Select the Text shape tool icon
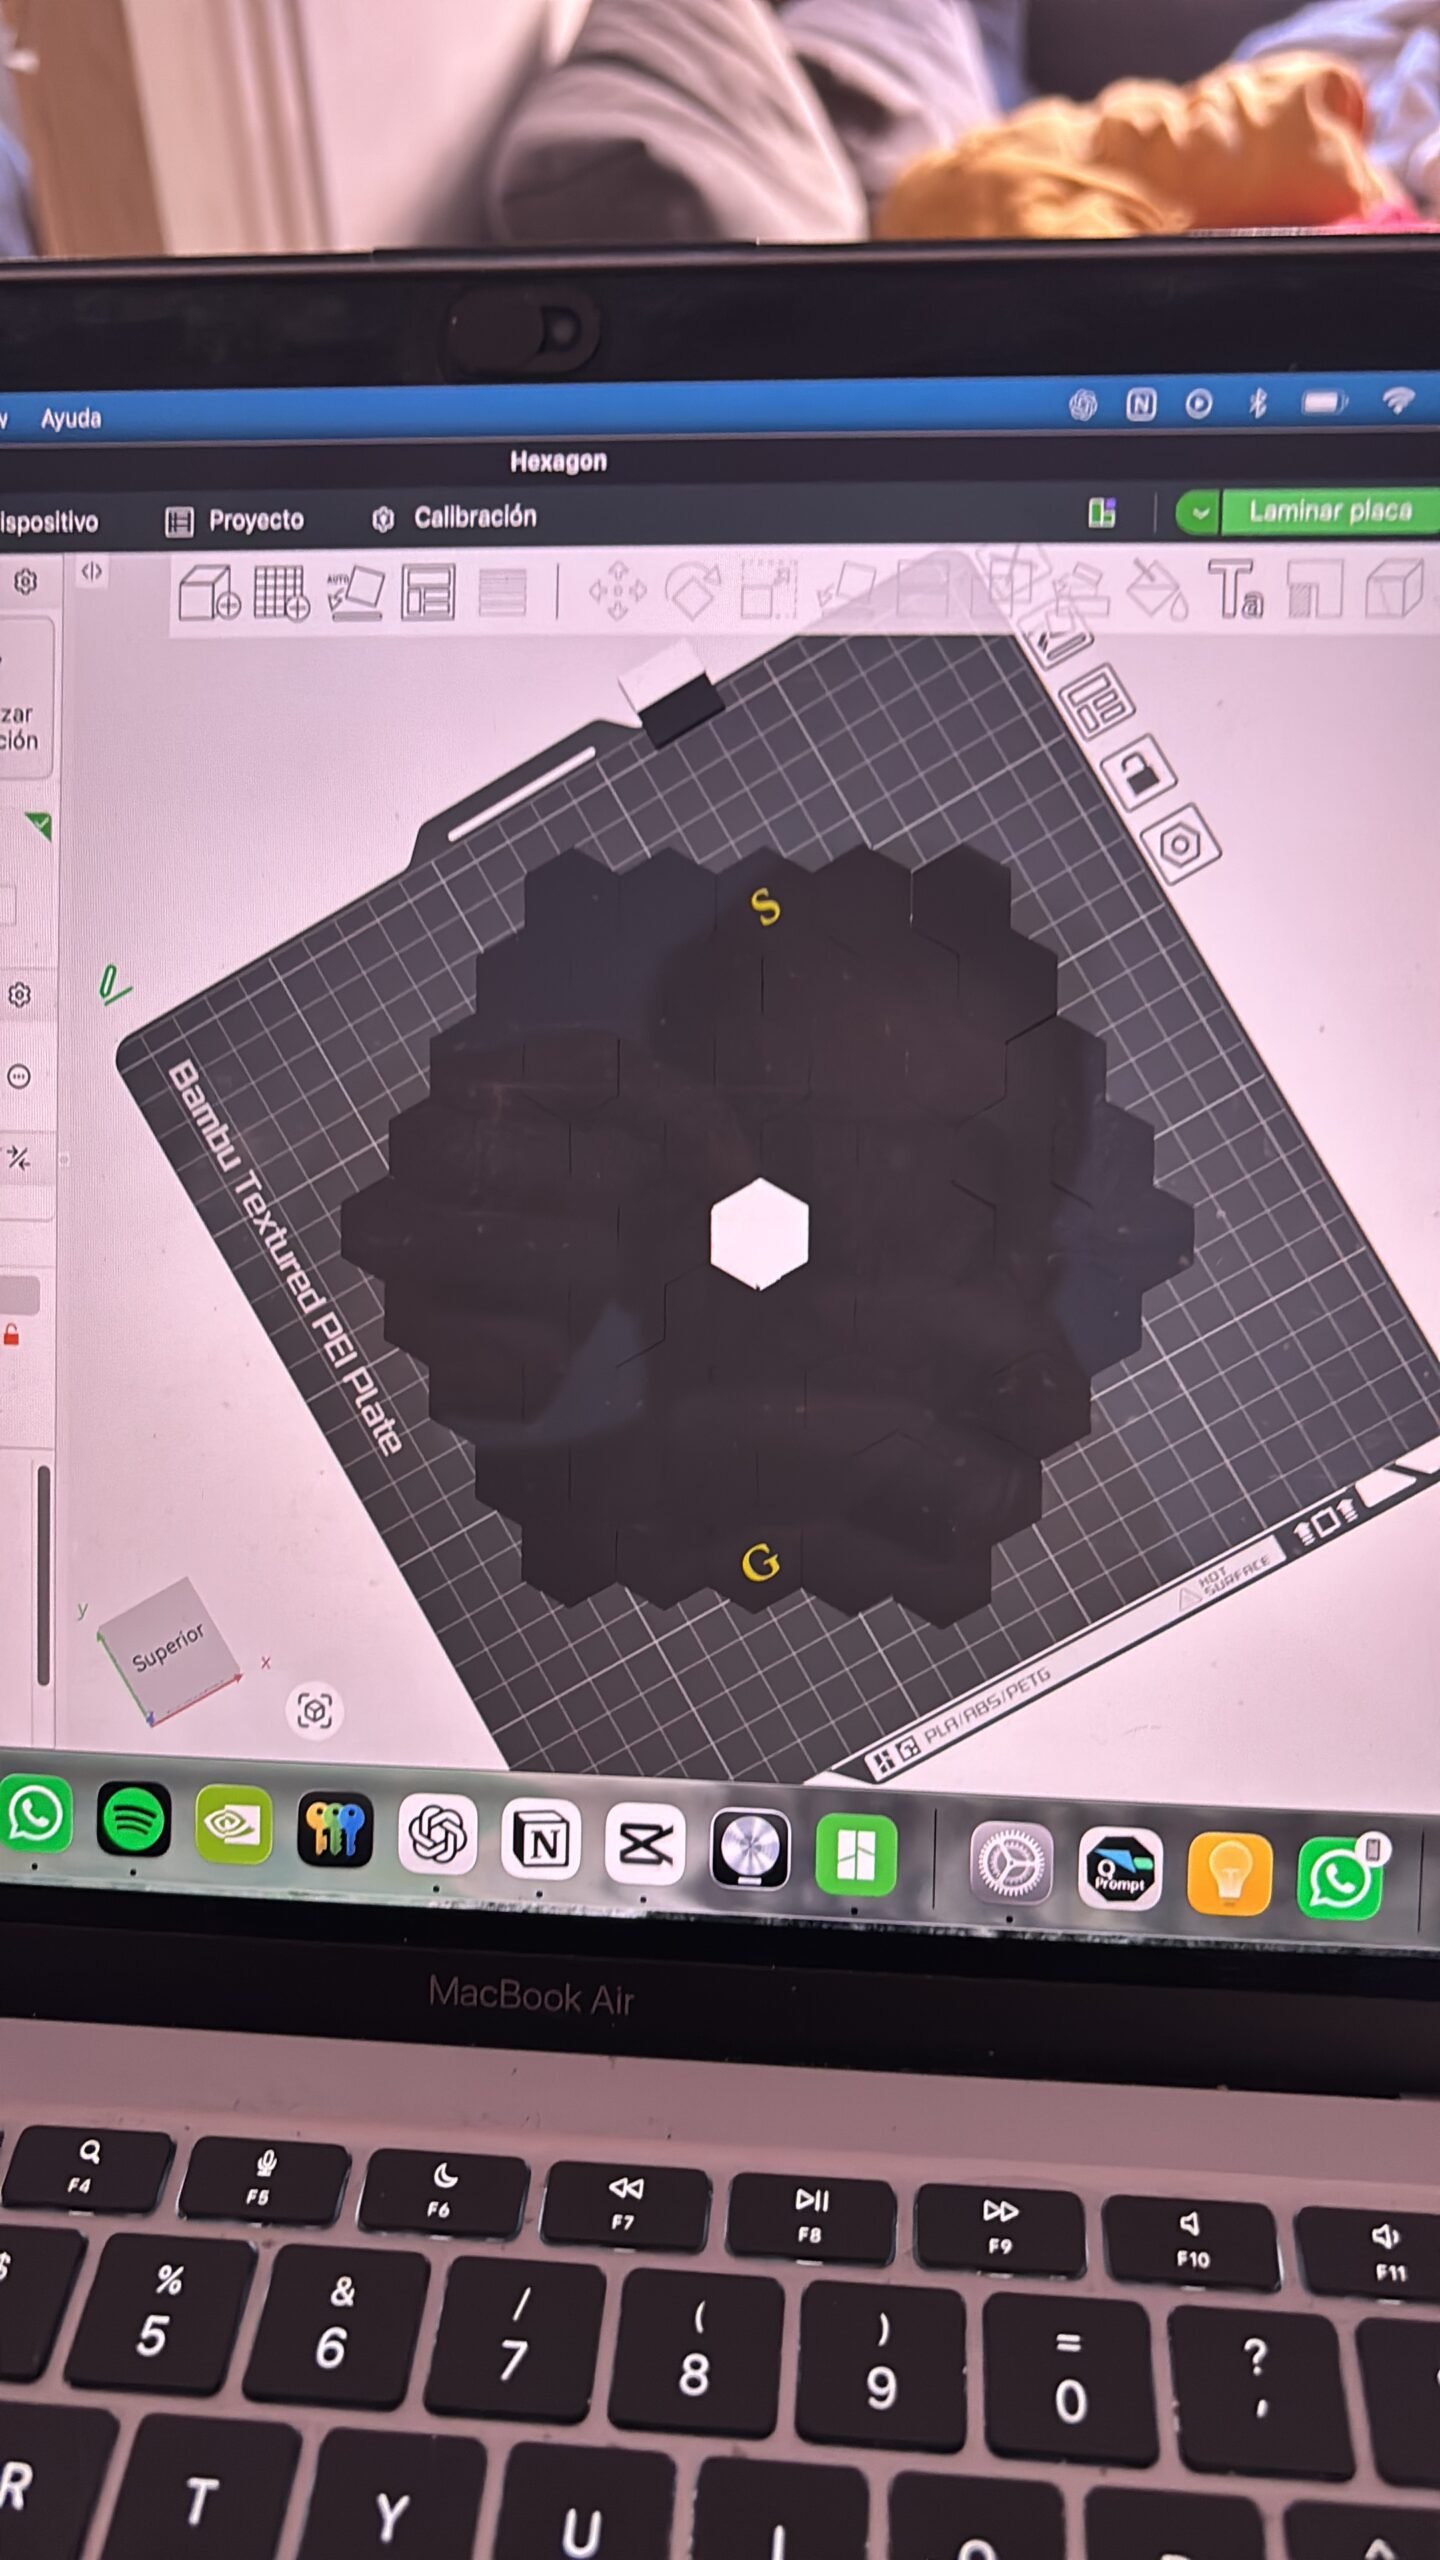The width and height of the screenshot is (1440, 2560). click(x=1236, y=588)
